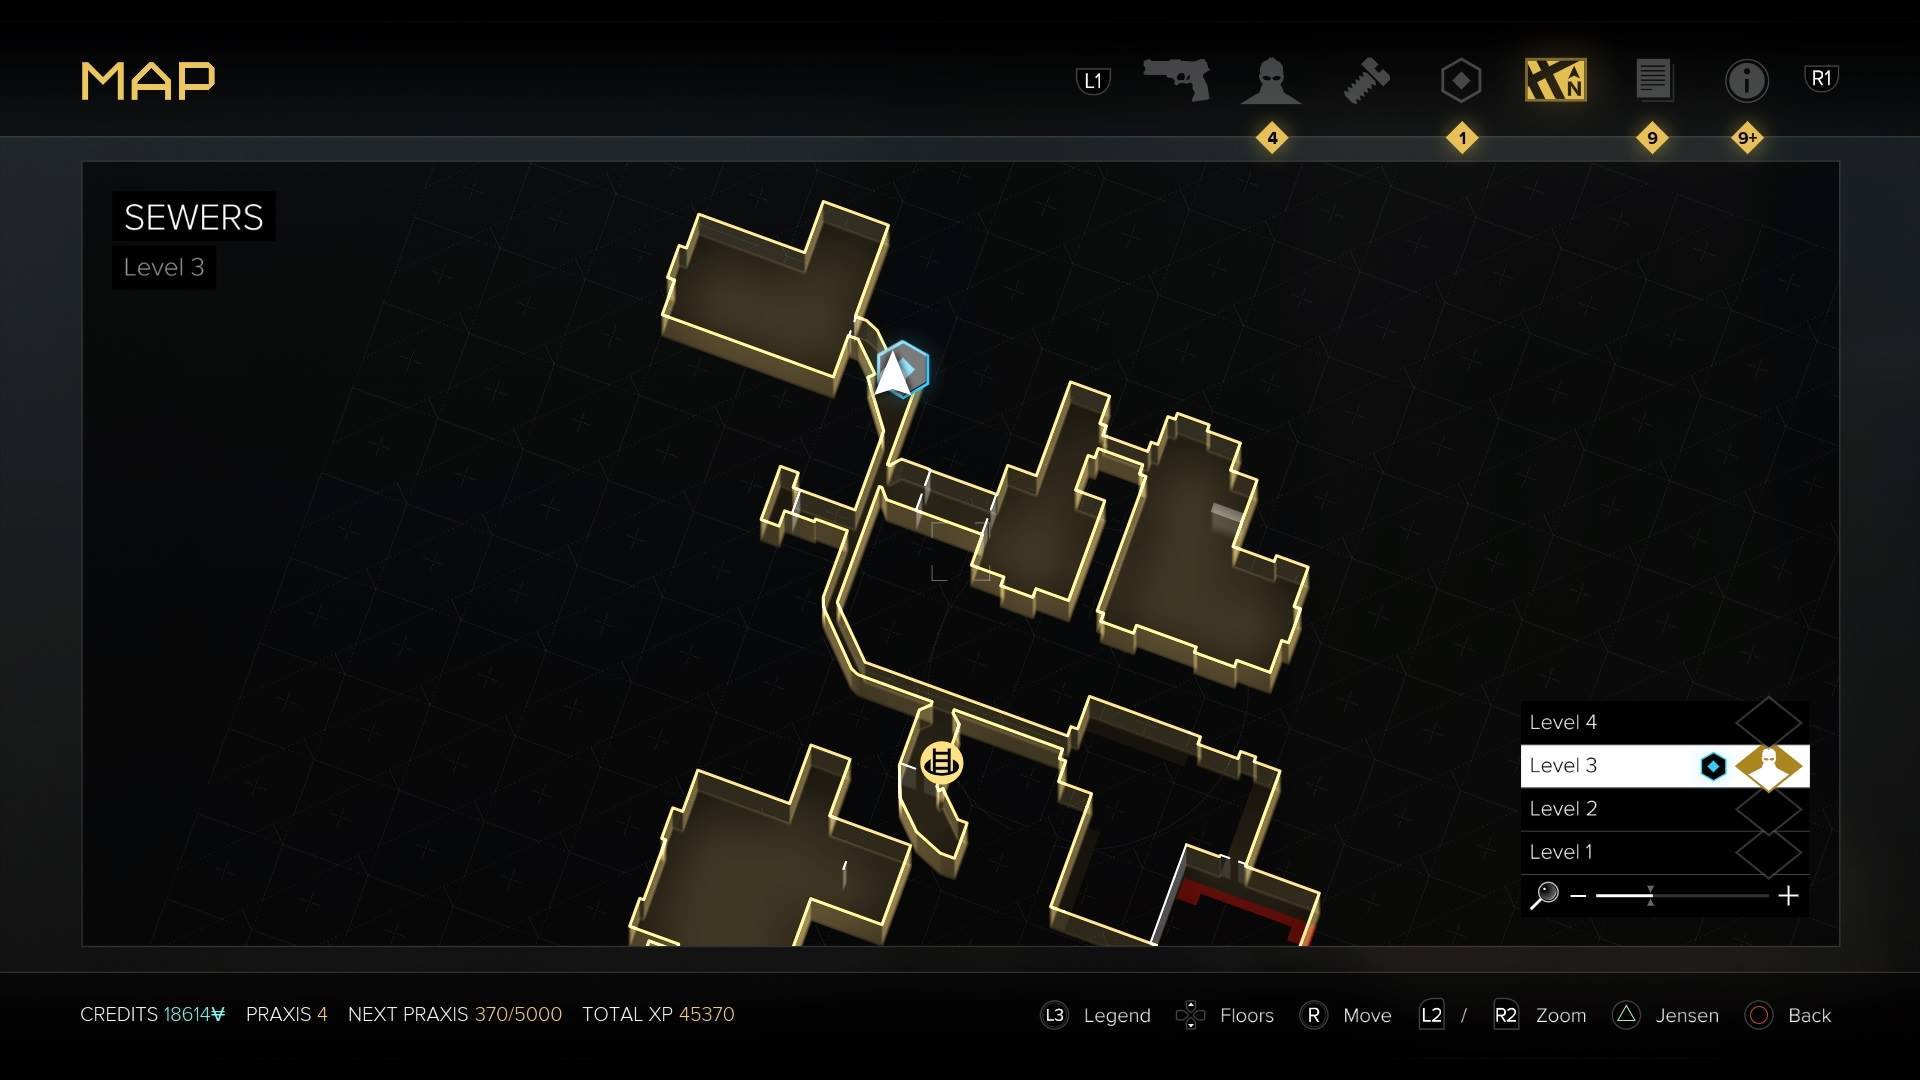Enable L1 left trigger shortcut
Screen dimensions: 1920x1080
tap(1095, 78)
